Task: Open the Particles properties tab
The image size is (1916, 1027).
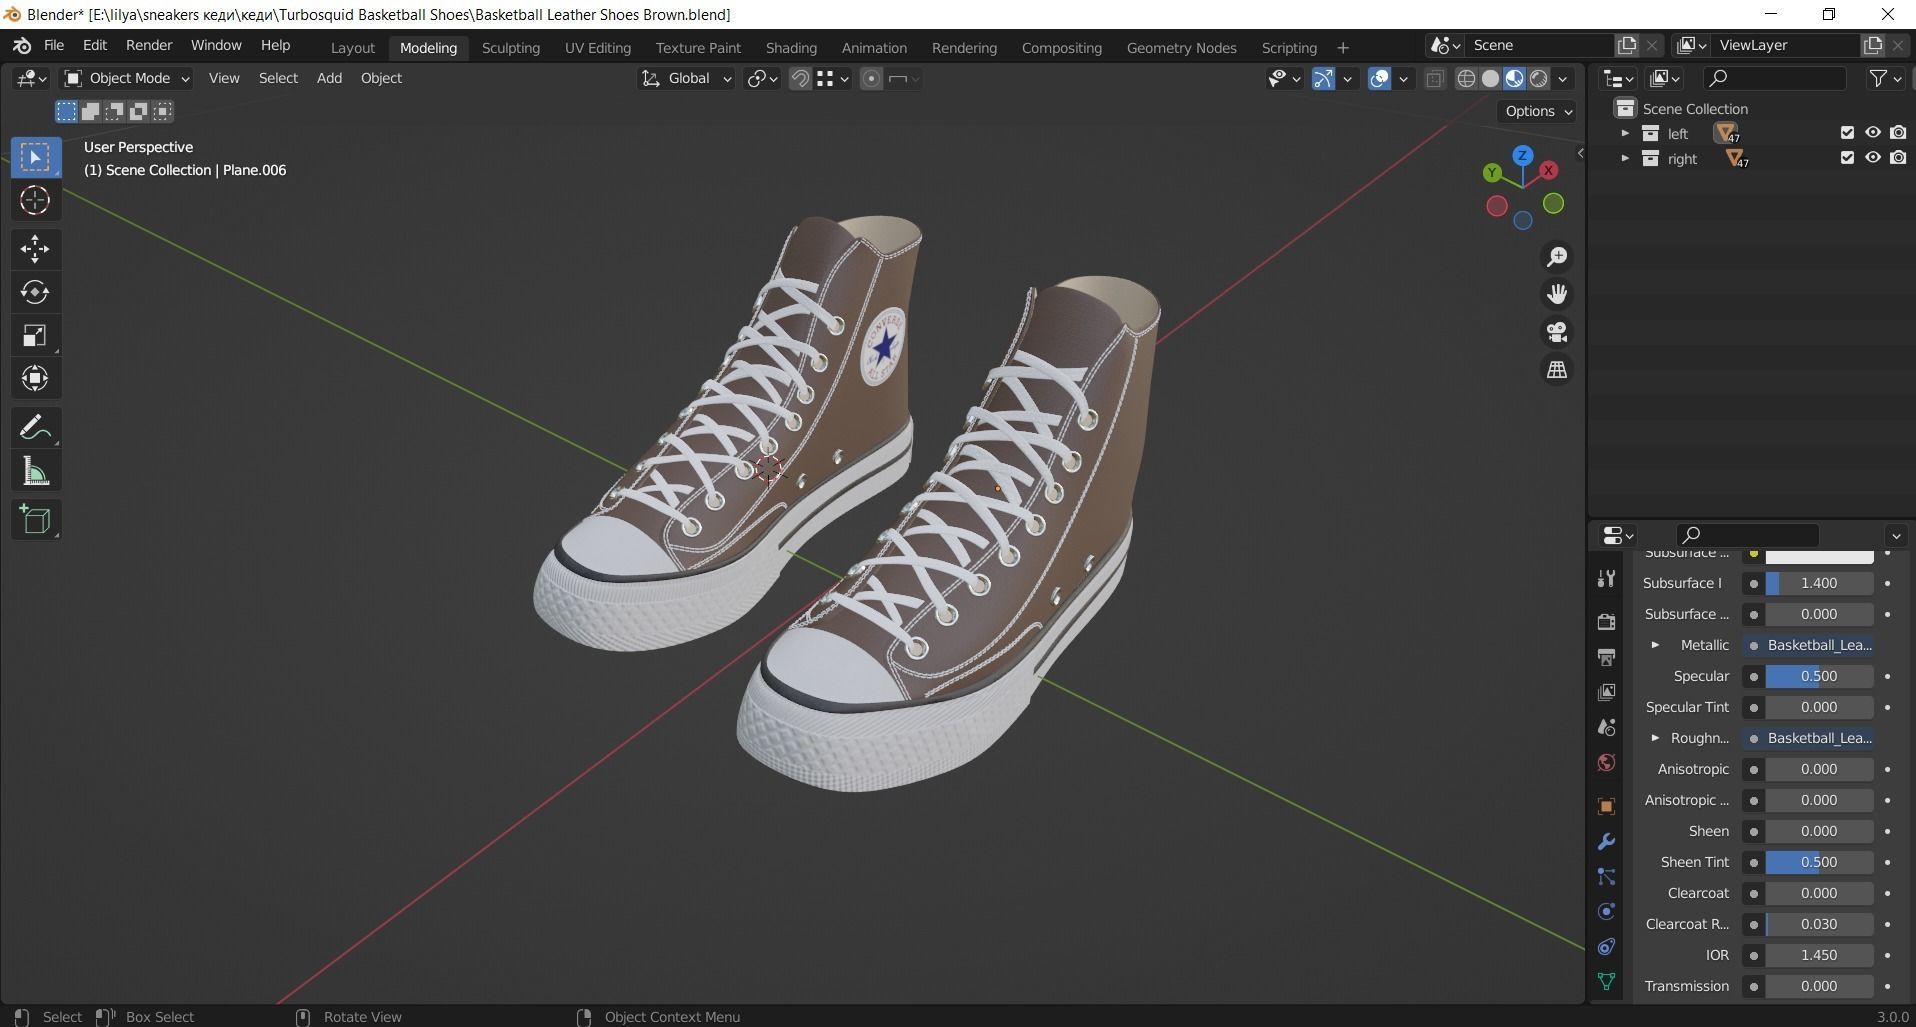Action: (1606, 877)
